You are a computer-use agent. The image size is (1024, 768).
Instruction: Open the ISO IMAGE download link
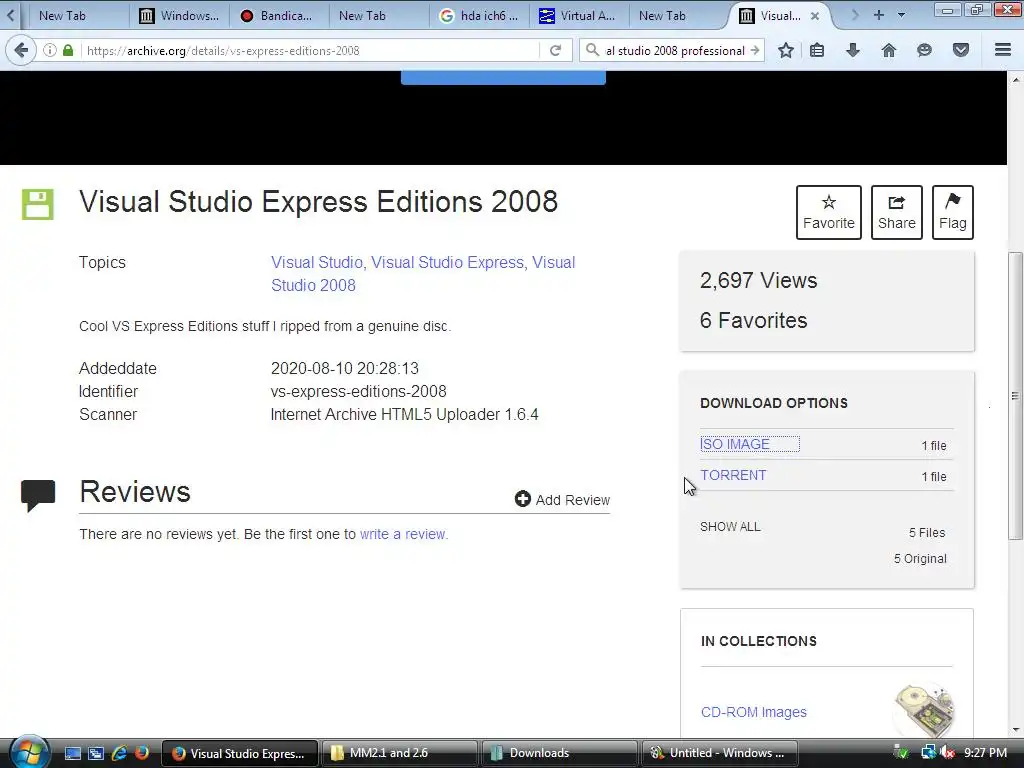pos(735,444)
